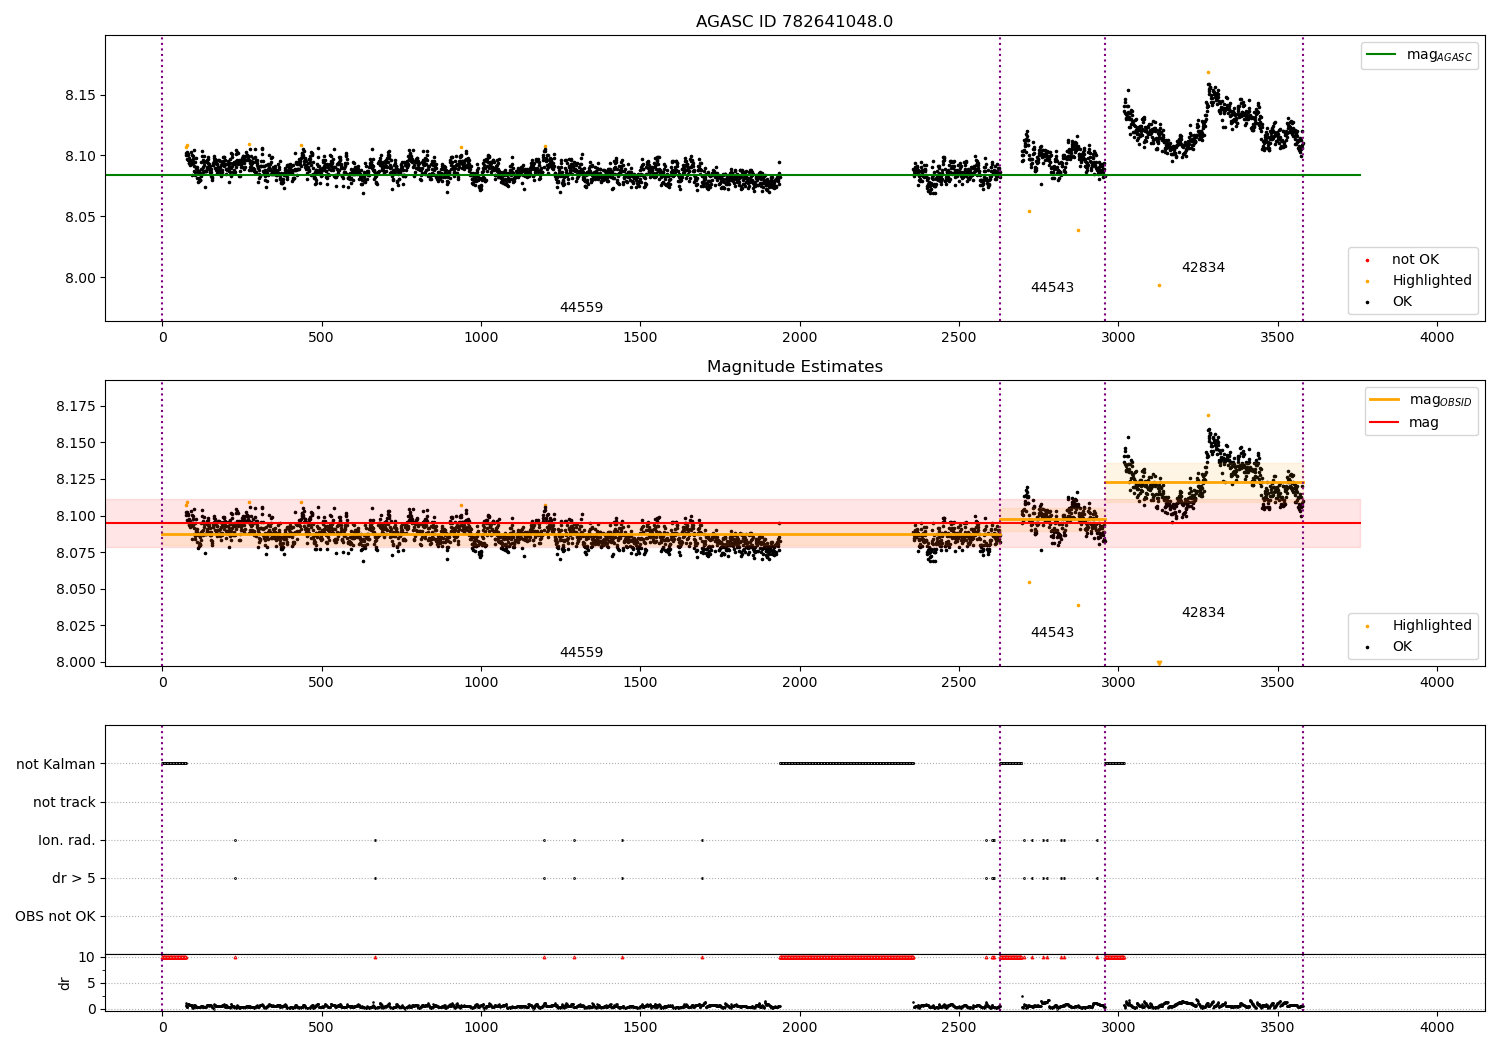The width and height of the screenshot is (1500, 1050).
Task: Click y-axis tick 8.075 in middle plot
Action: point(76,553)
